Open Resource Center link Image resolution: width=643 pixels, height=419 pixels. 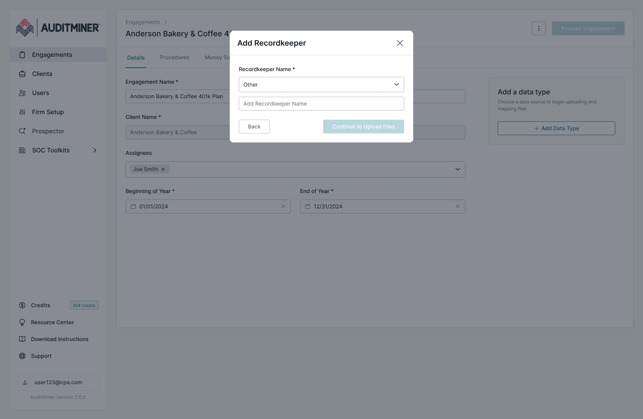point(52,322)
